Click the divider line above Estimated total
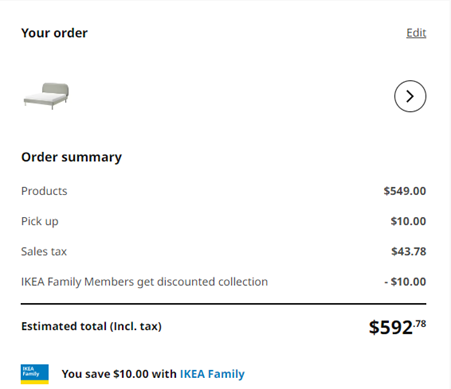The image size is (451, 389). [223, 304]
